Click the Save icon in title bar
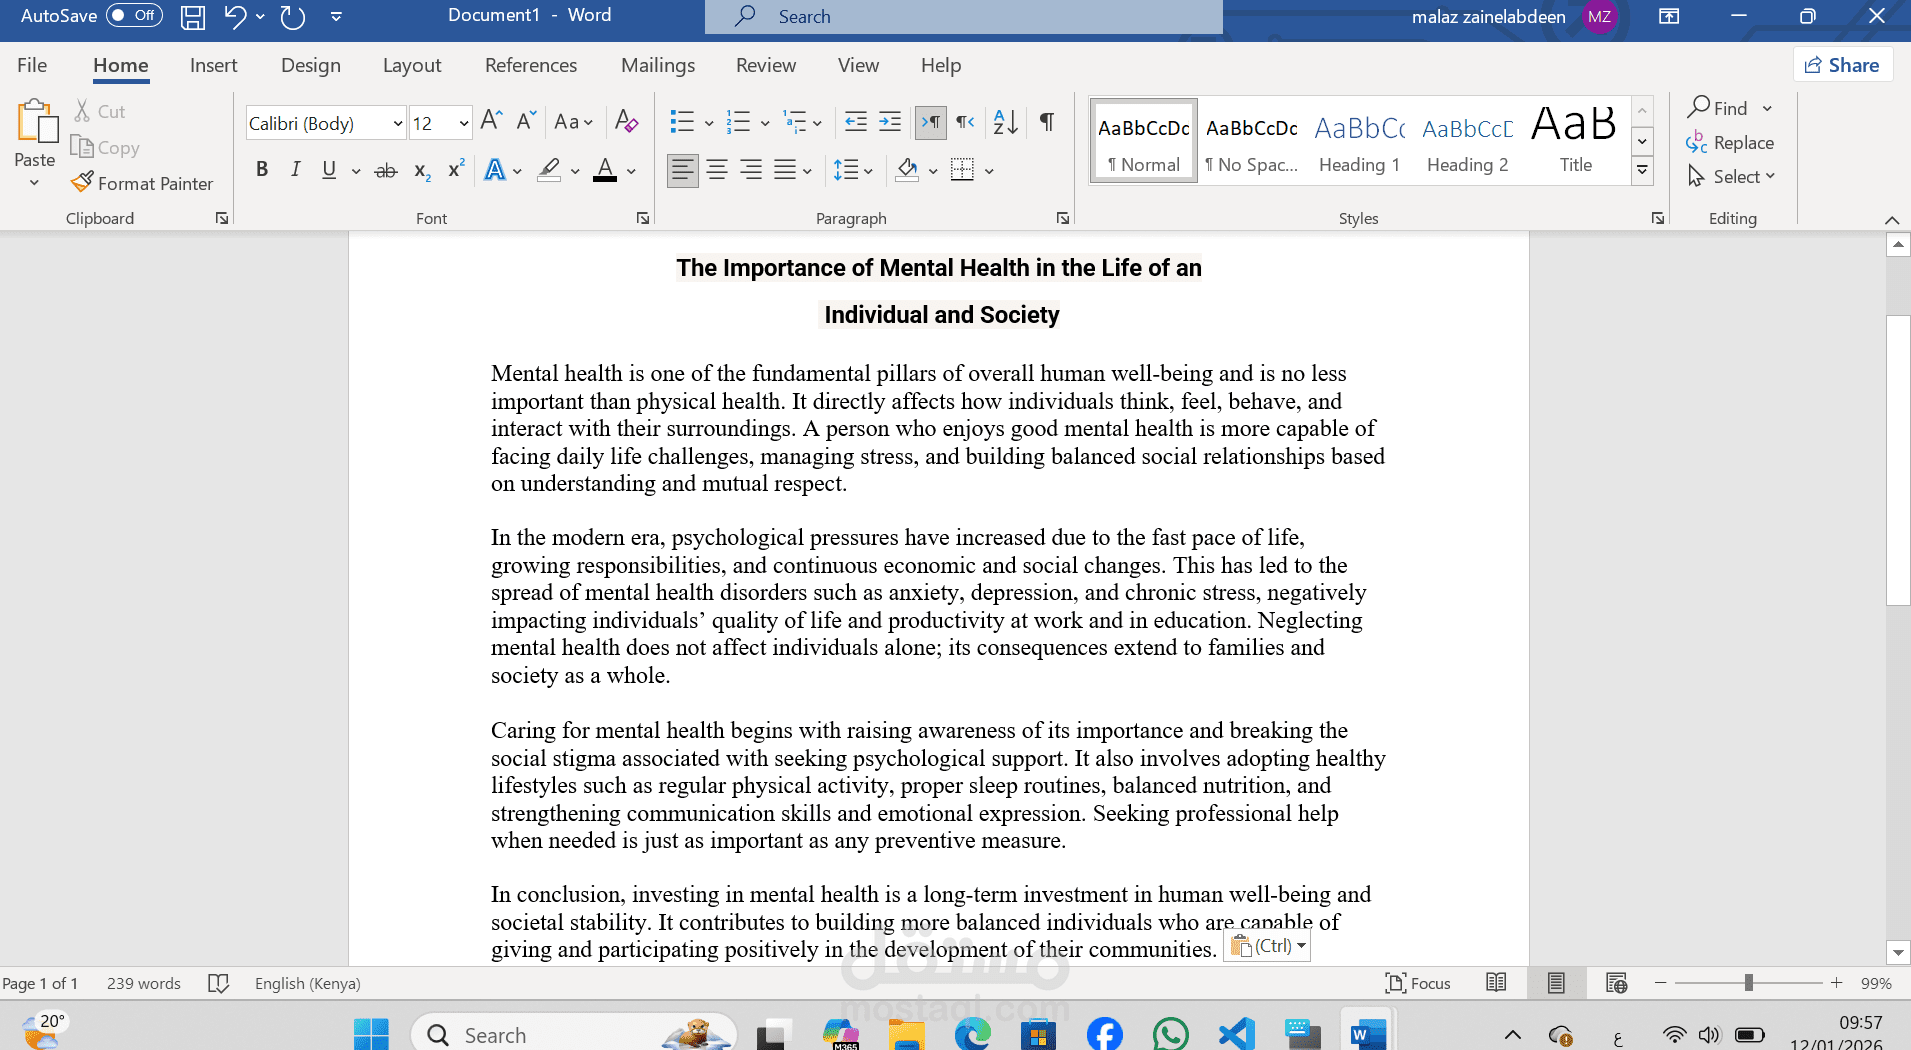Screen dimensions: 1911x1050 [193, 16]
